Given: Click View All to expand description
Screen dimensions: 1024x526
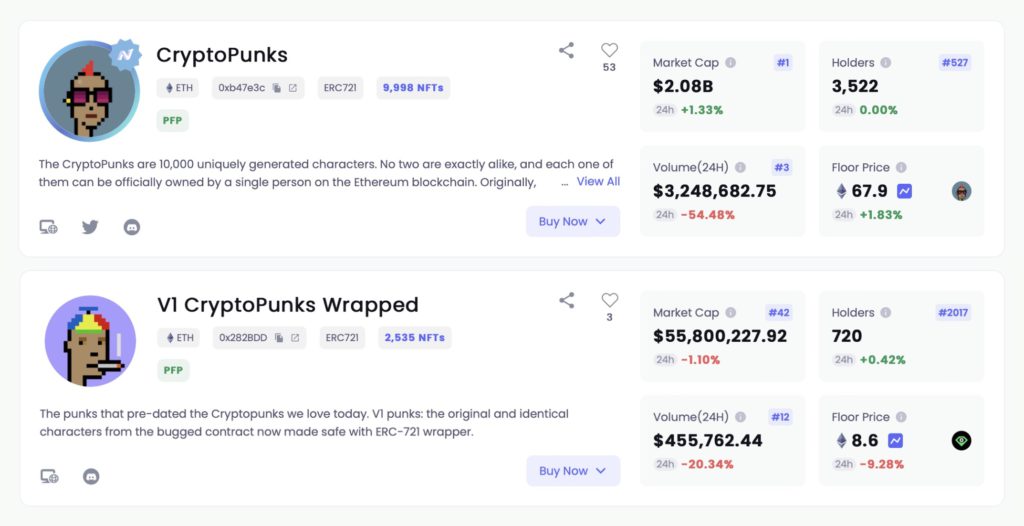Looking at the screenshot, I should 598,182.
